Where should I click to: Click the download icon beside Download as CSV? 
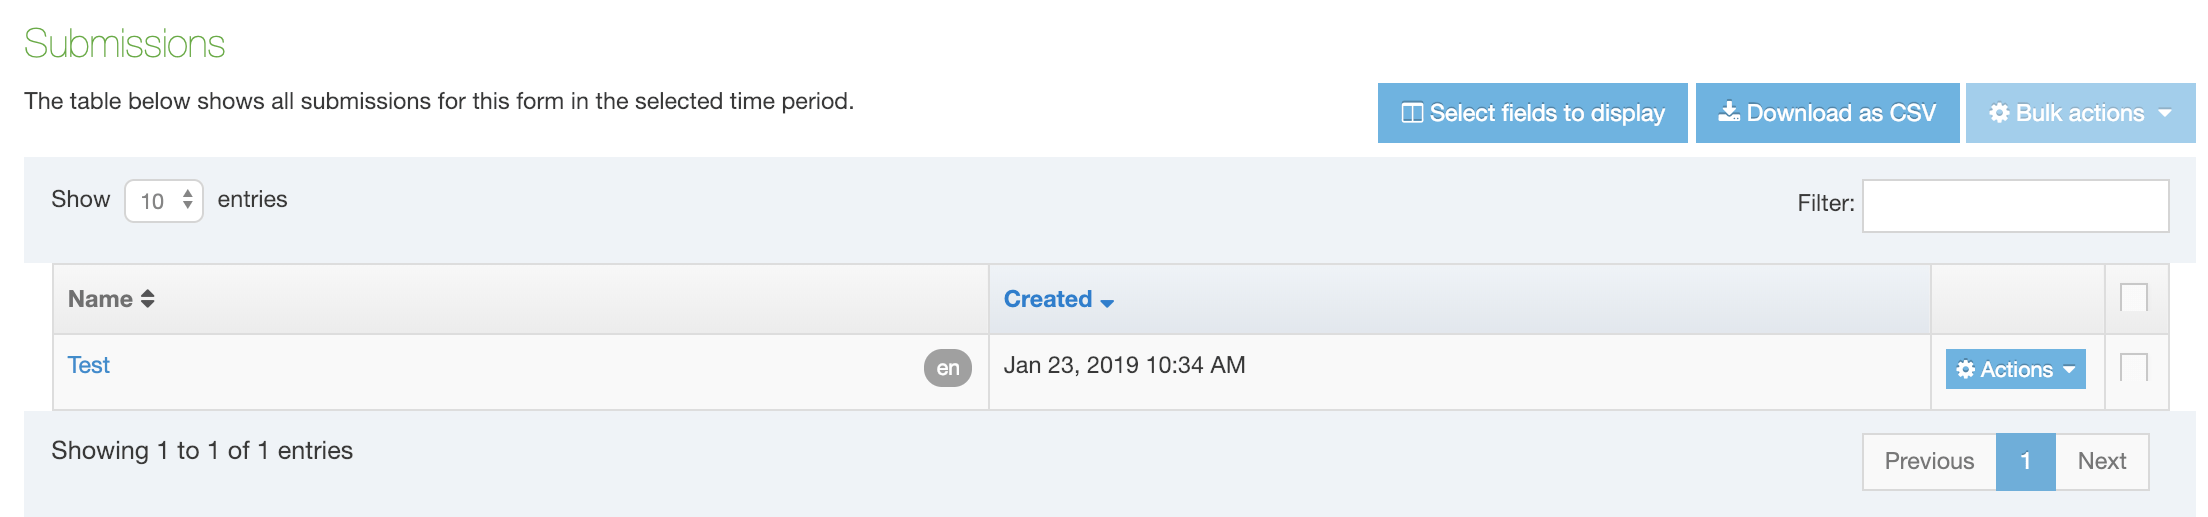coord(1729,112)
